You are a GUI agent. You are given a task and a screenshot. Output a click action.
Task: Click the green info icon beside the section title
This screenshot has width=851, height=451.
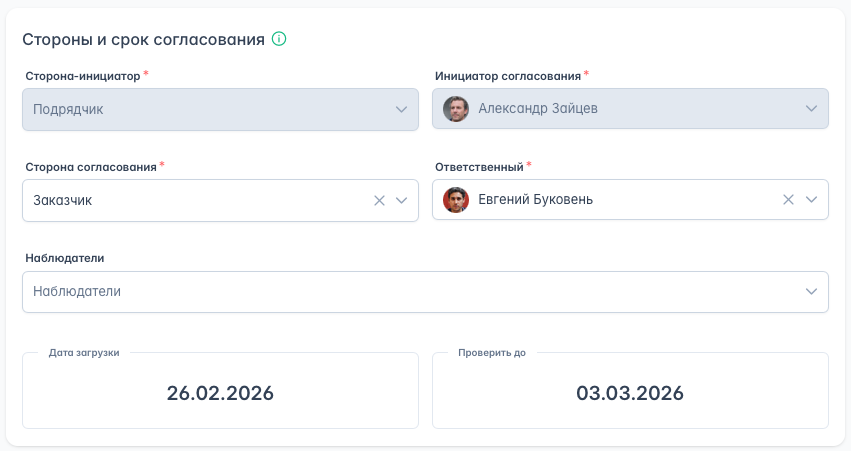coord(279,40)
